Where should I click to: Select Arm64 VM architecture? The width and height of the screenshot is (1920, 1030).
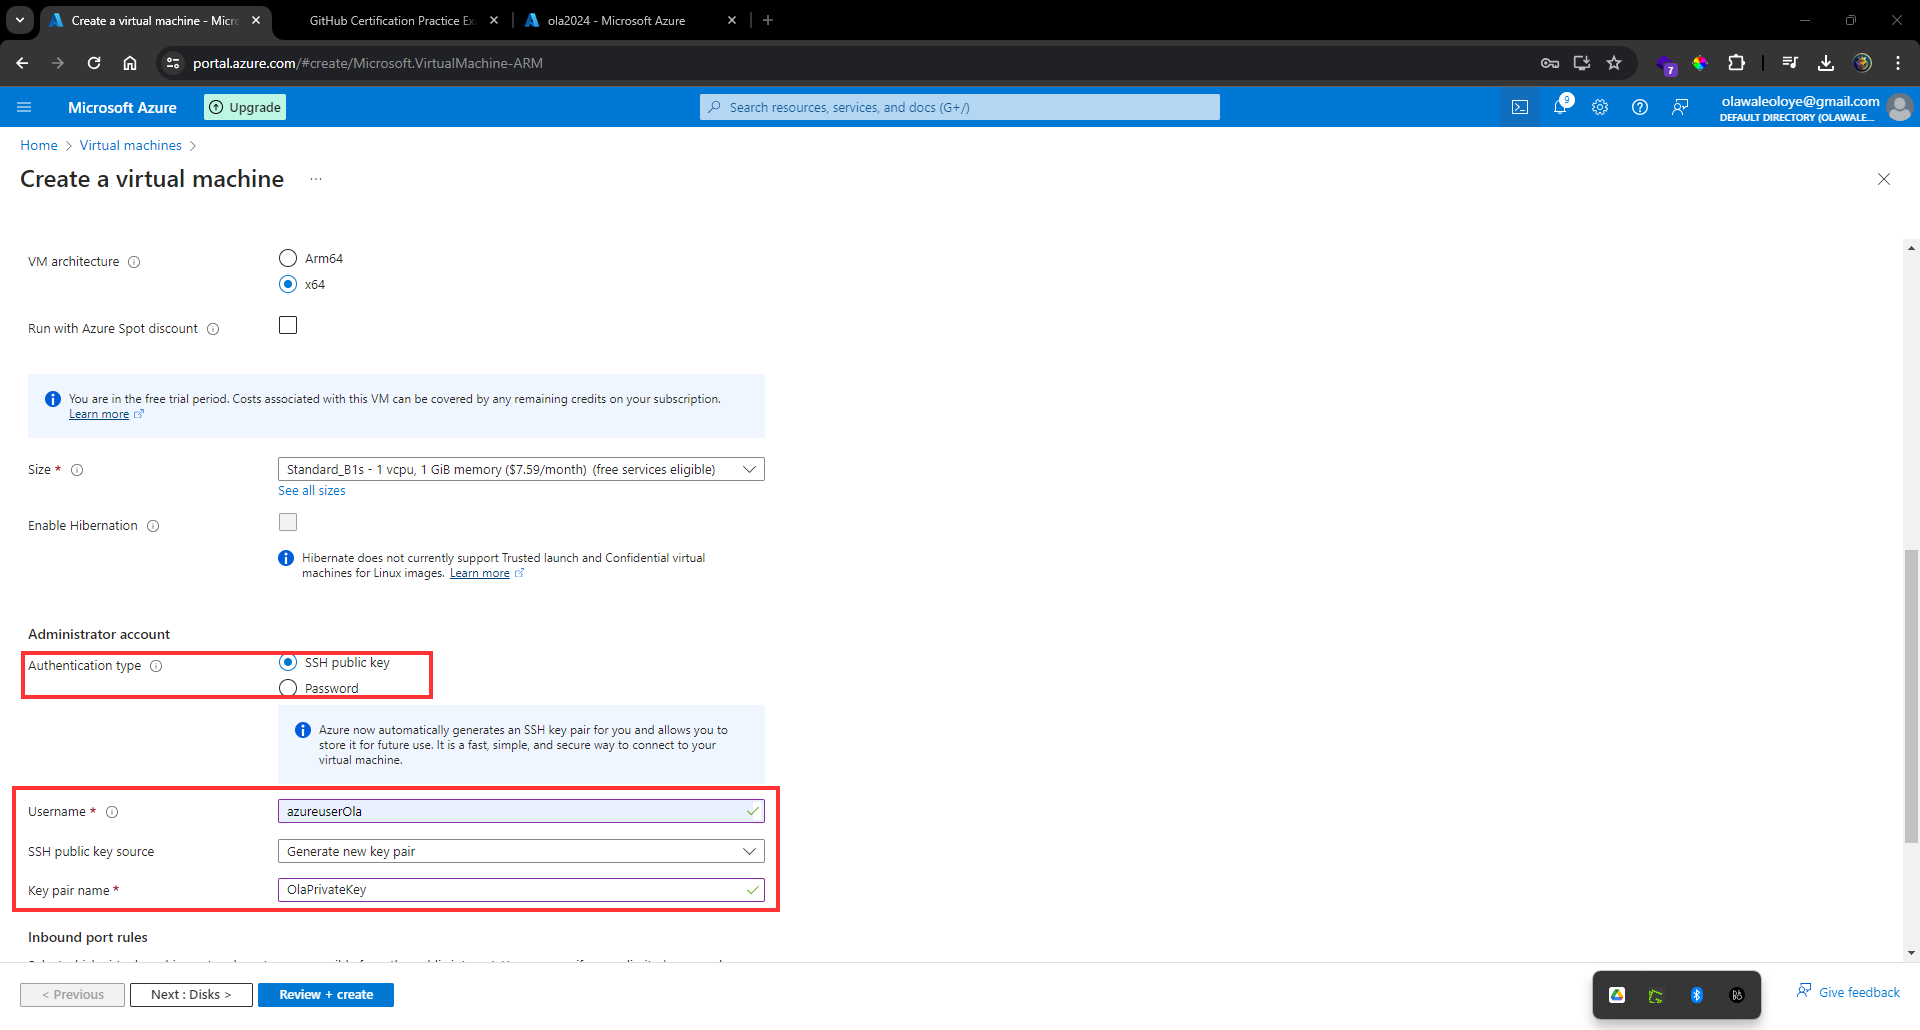pos(288,258)
